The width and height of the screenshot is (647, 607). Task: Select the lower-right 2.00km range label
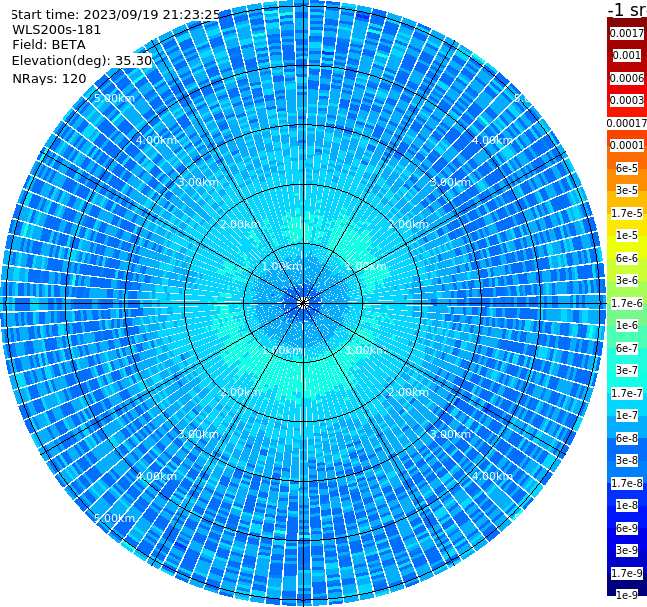point(409,392)
